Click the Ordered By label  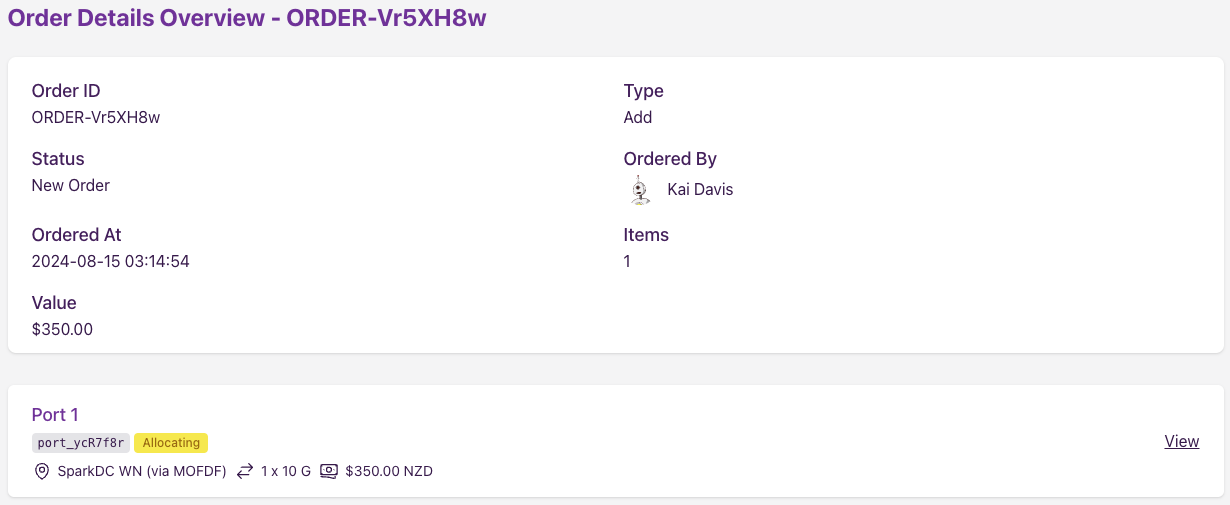point(670,159)
